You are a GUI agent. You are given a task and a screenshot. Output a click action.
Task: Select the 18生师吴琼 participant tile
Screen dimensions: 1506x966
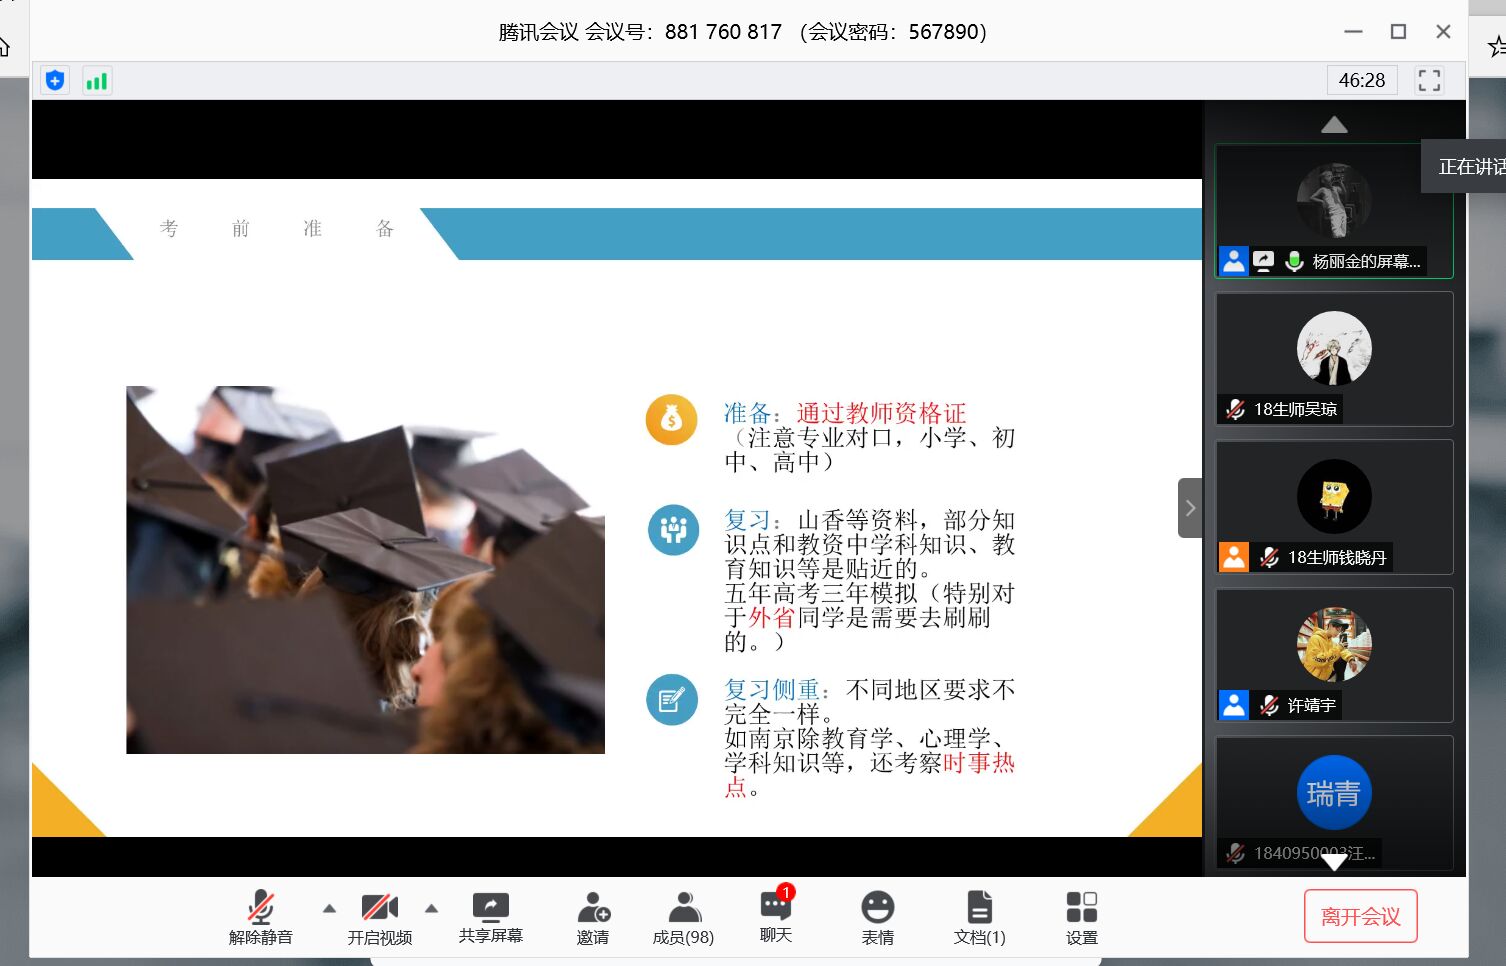pyautogui.click(x=1334, y=359)
